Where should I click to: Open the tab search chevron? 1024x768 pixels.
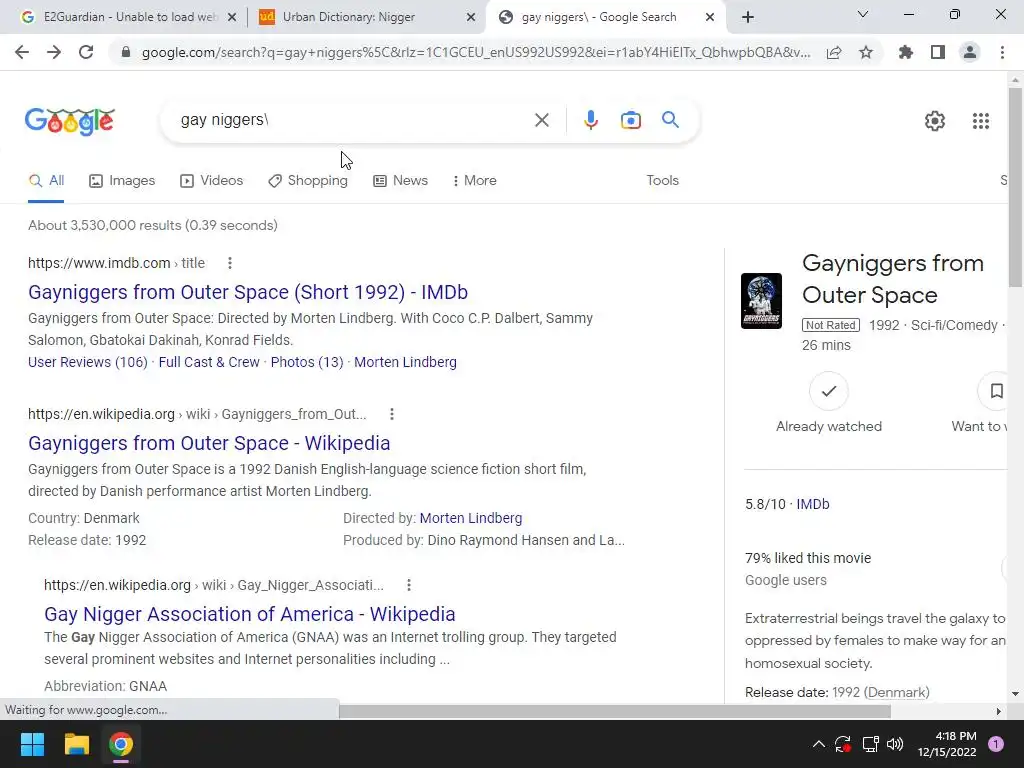(863, 14)
